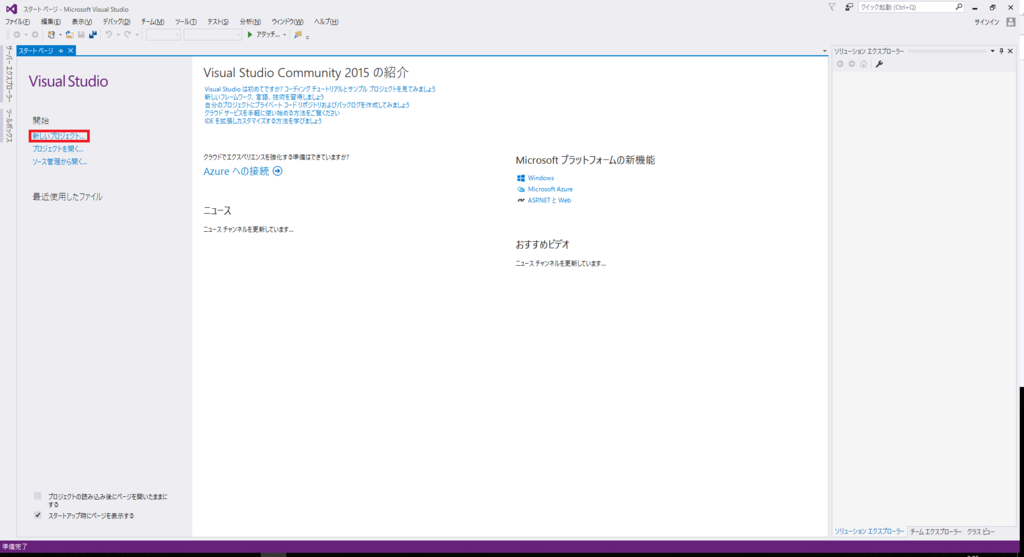Close the スタート ページ tab
1024x557 pixels.
pos(71,50)
